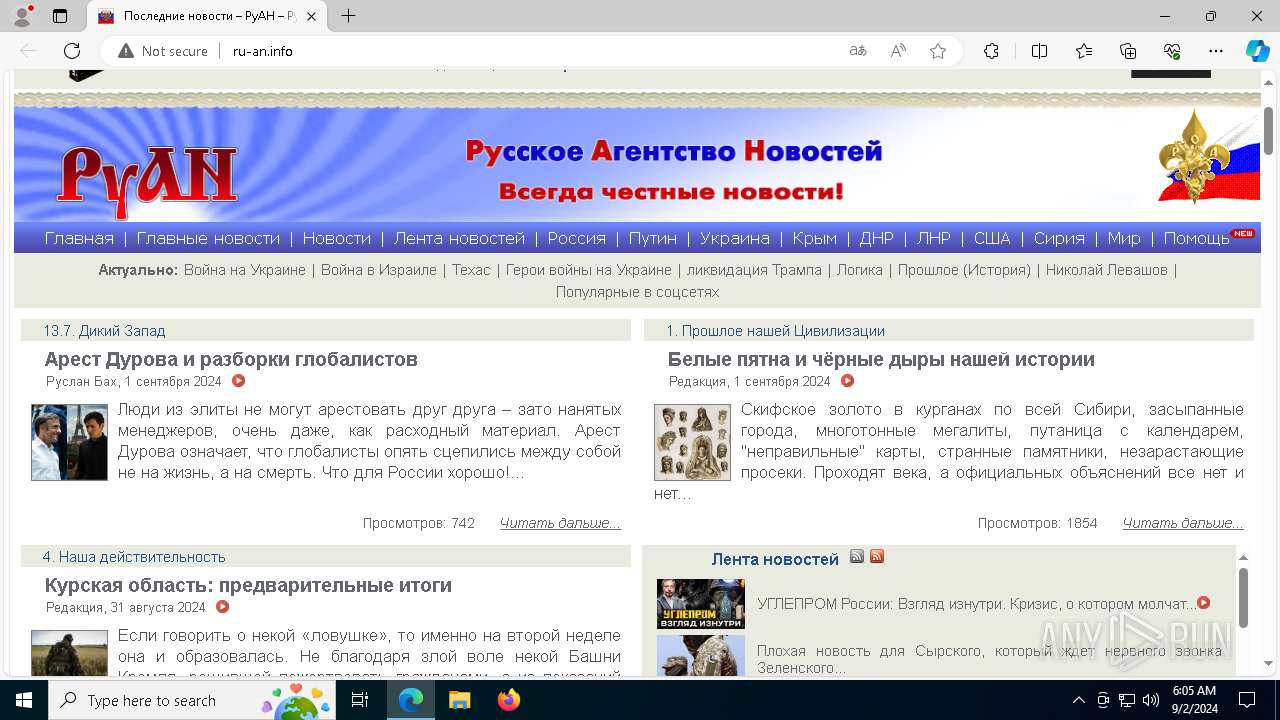The height and width of the screenshot is (720, 1280).
Task: Click play icon beside Руслан Бах date
Action: (x=238, y=381)
